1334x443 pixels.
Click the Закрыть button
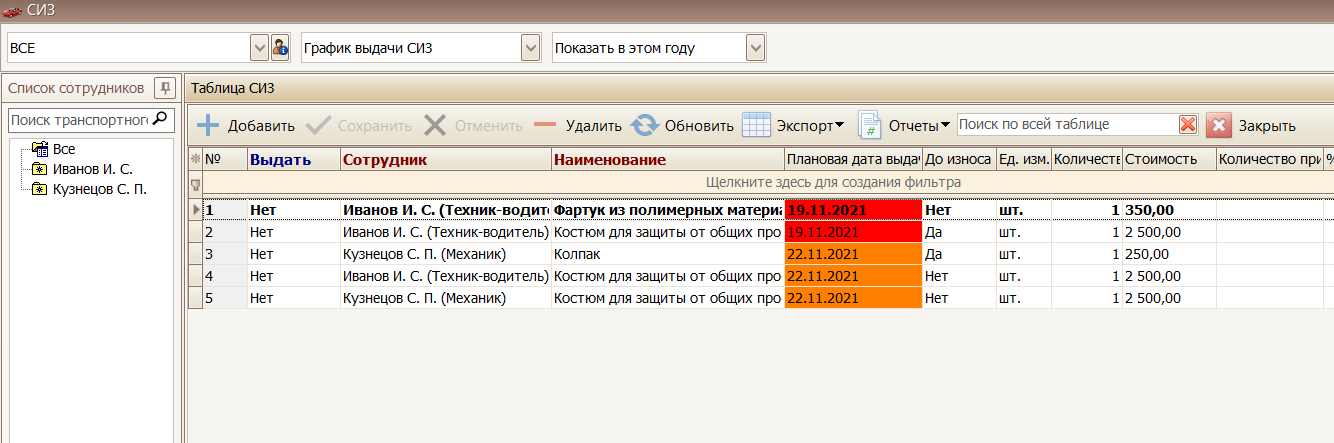(1251, 126)
